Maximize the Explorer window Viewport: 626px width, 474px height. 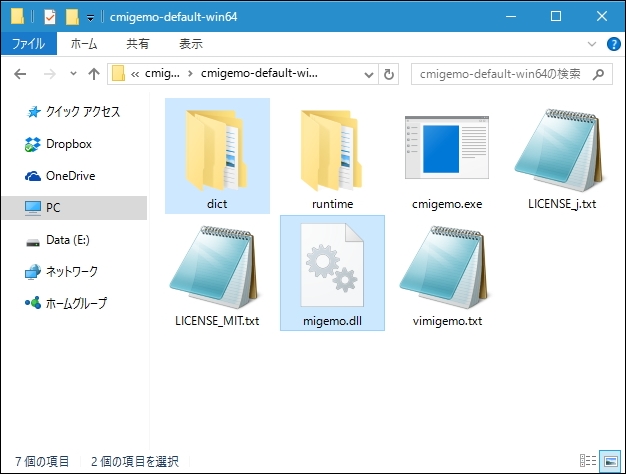pos(556,16)
